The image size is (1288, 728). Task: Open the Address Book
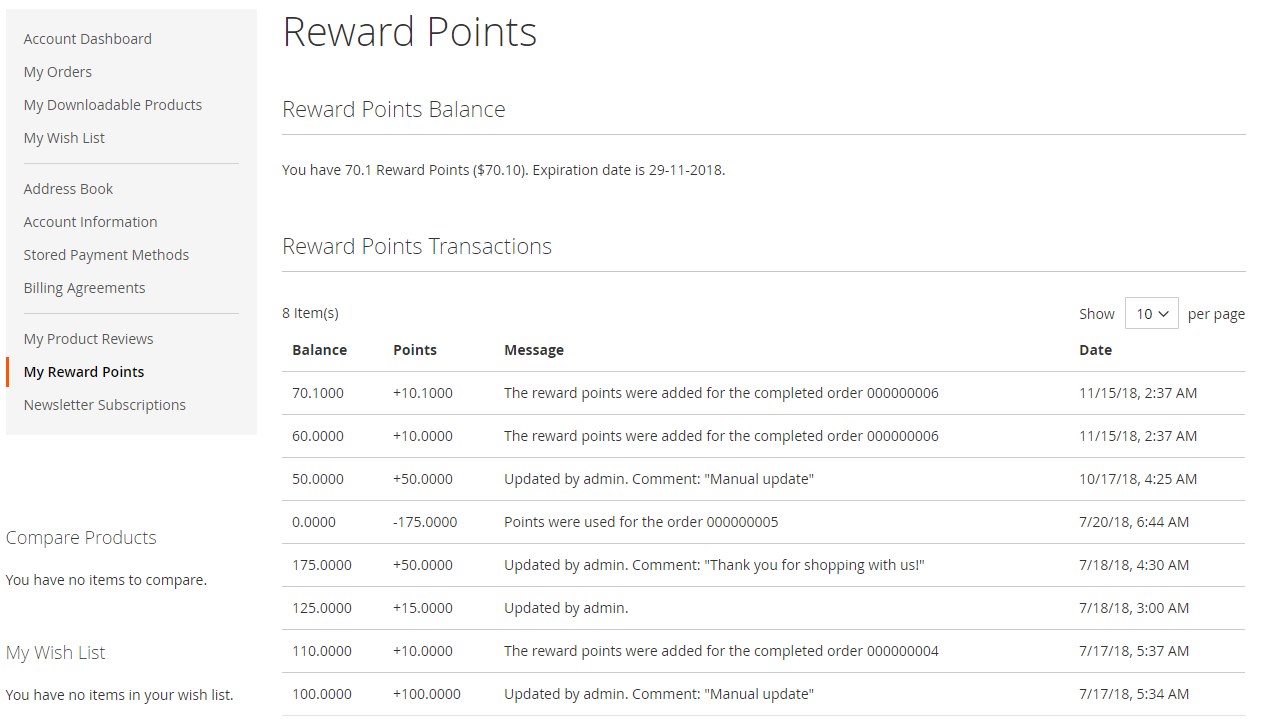68,189
